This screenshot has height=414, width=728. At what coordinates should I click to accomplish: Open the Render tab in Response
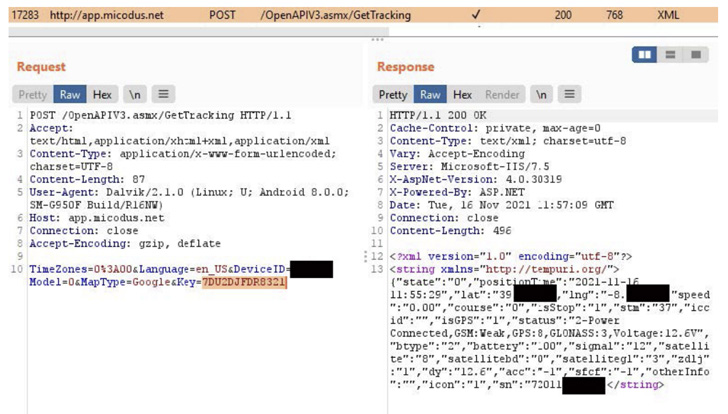pyautogui.click(x=502, y=95)
